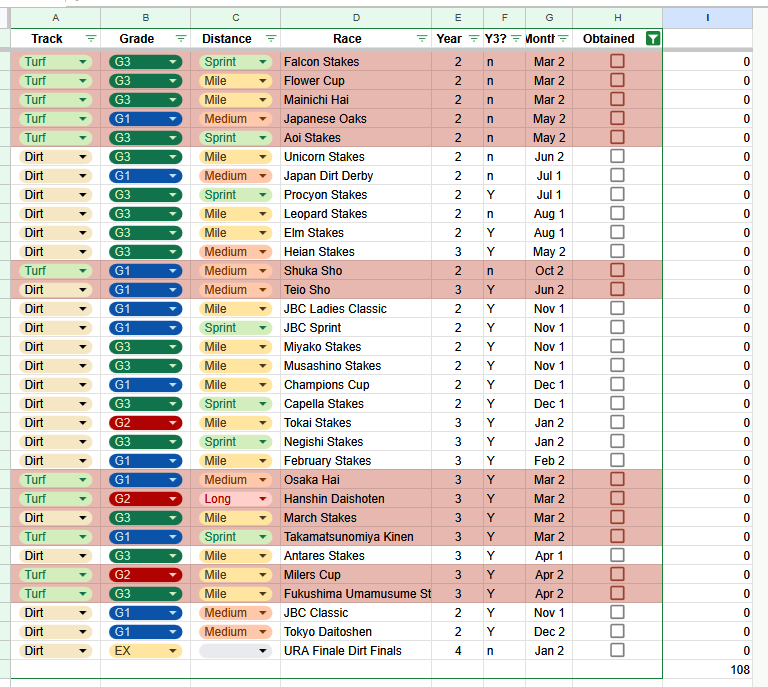
Task: Select the March Stakes cell
Action: (356, 518)
